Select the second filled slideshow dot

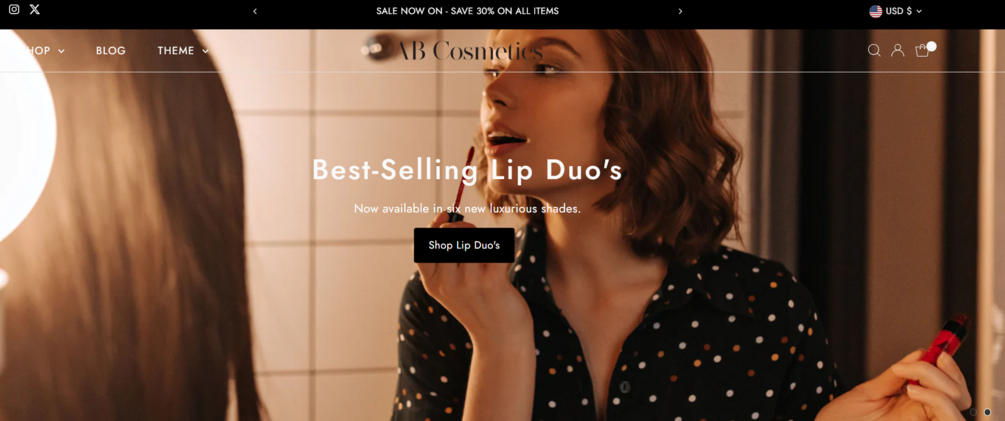click(987, 412)
